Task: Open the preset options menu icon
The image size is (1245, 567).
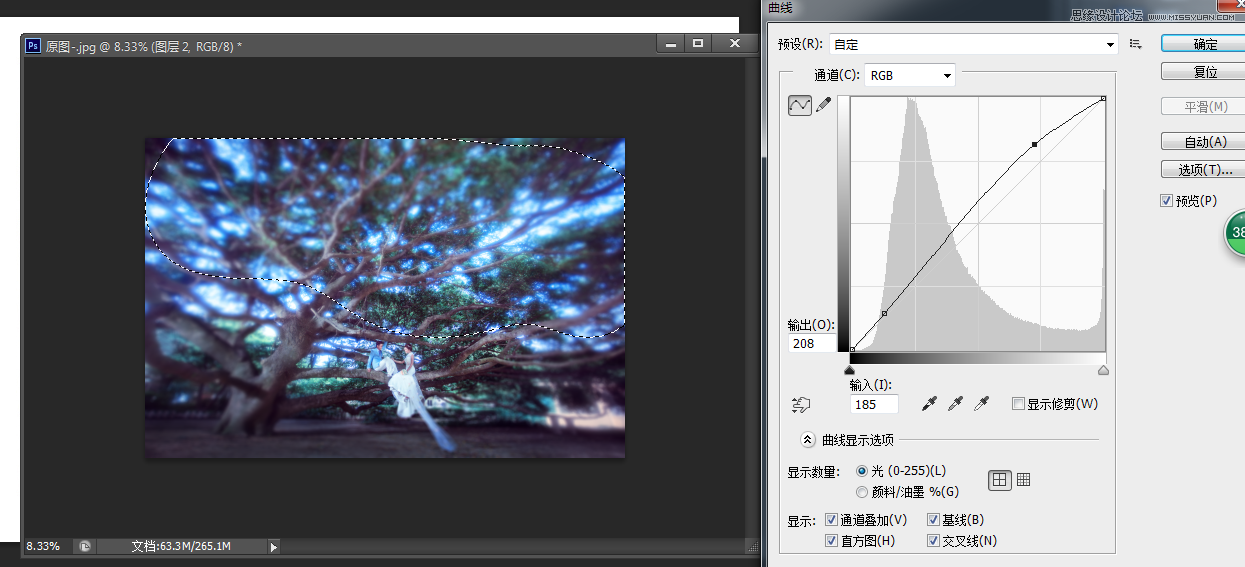Action: click(x=1135, y=44)
